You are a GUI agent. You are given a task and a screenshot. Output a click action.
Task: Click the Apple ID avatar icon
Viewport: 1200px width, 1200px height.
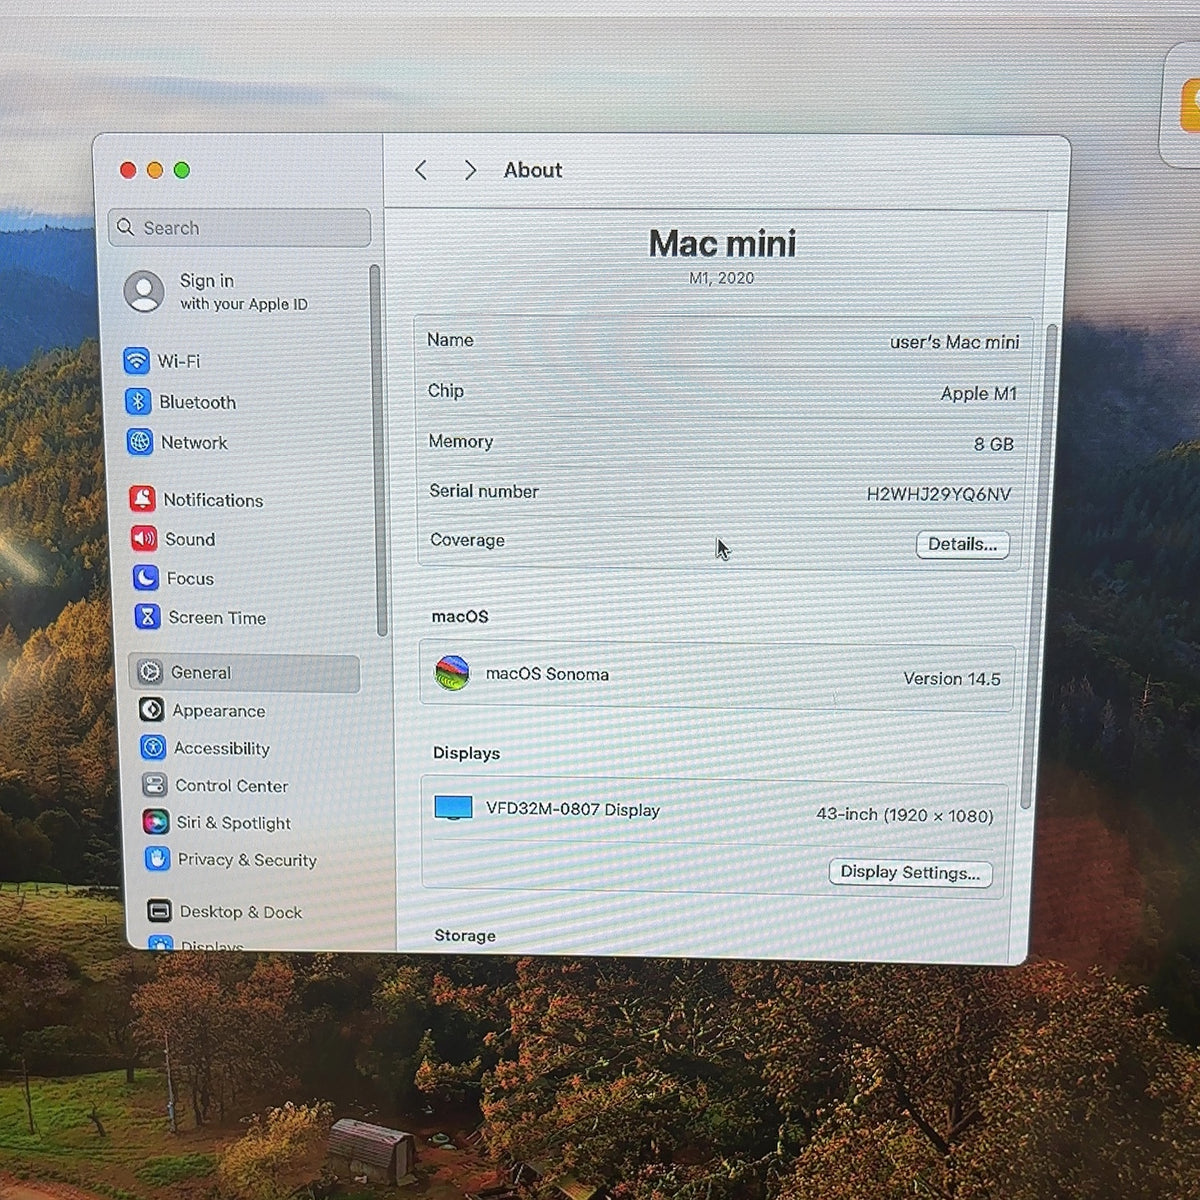click(144, 291)
